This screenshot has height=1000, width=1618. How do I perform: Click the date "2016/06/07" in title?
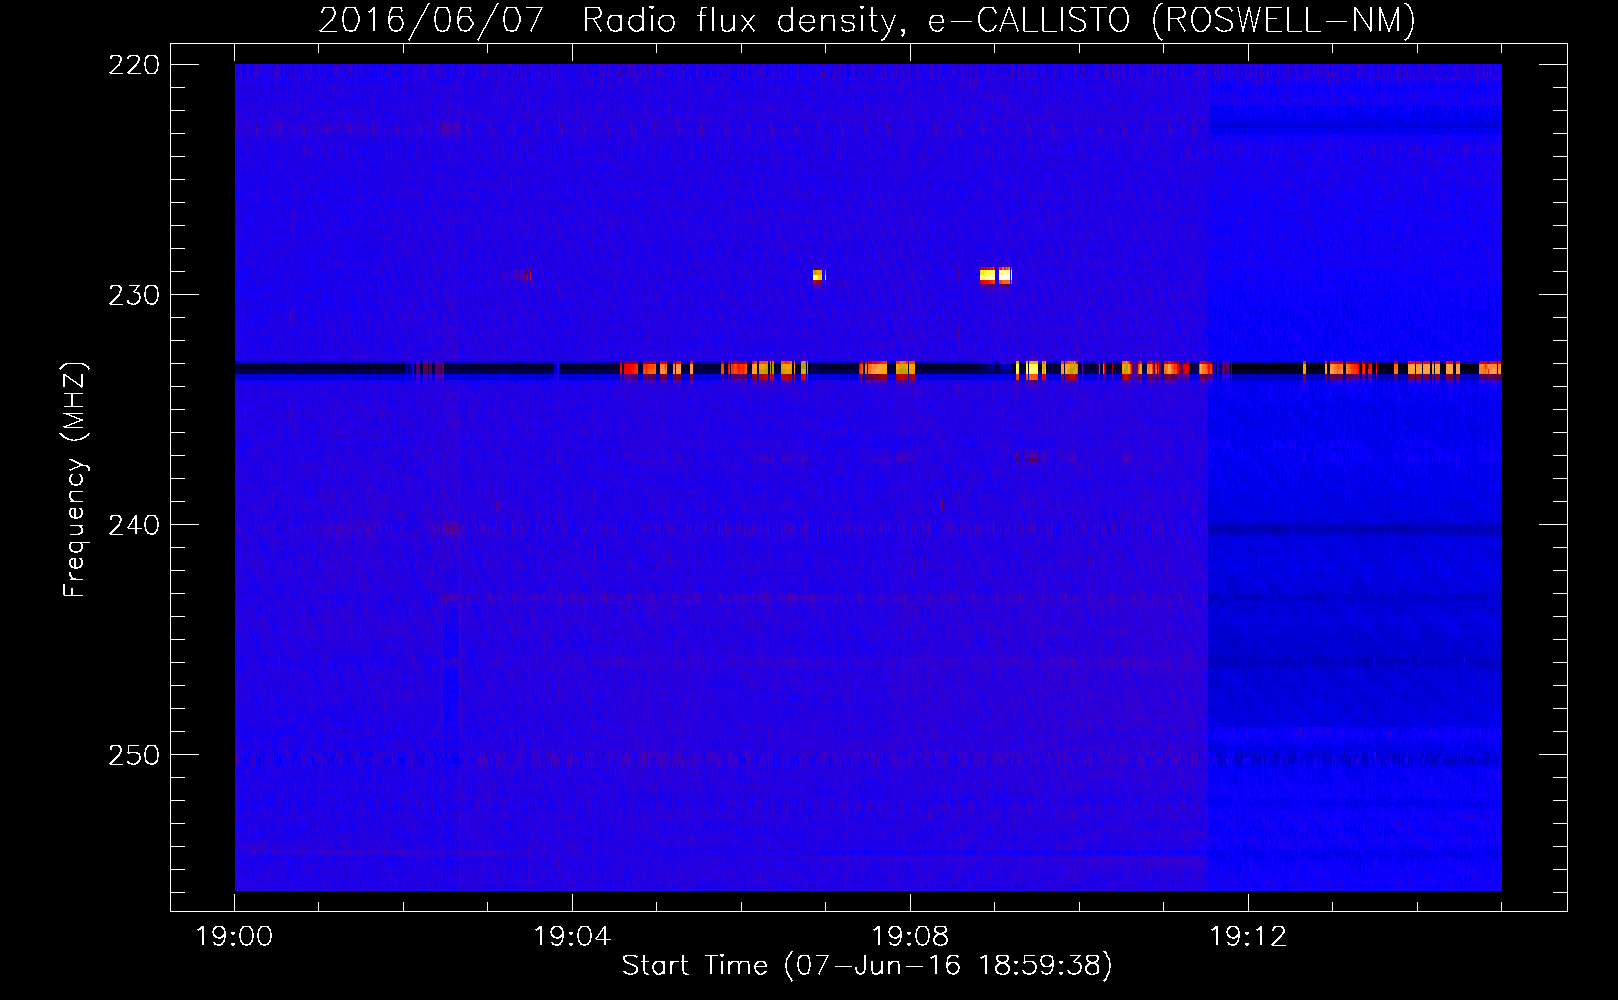[431, 20]
